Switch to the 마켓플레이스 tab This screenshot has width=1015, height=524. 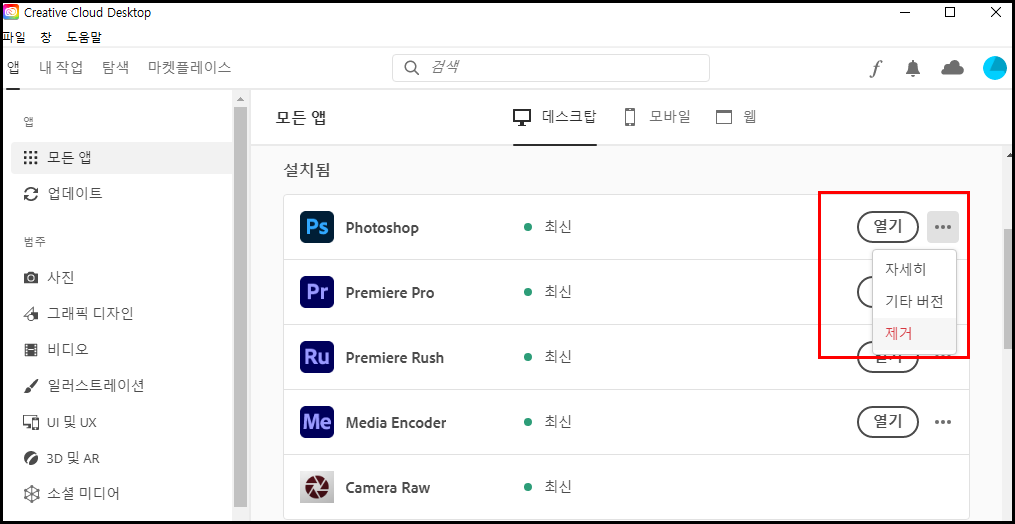(190, 67)
